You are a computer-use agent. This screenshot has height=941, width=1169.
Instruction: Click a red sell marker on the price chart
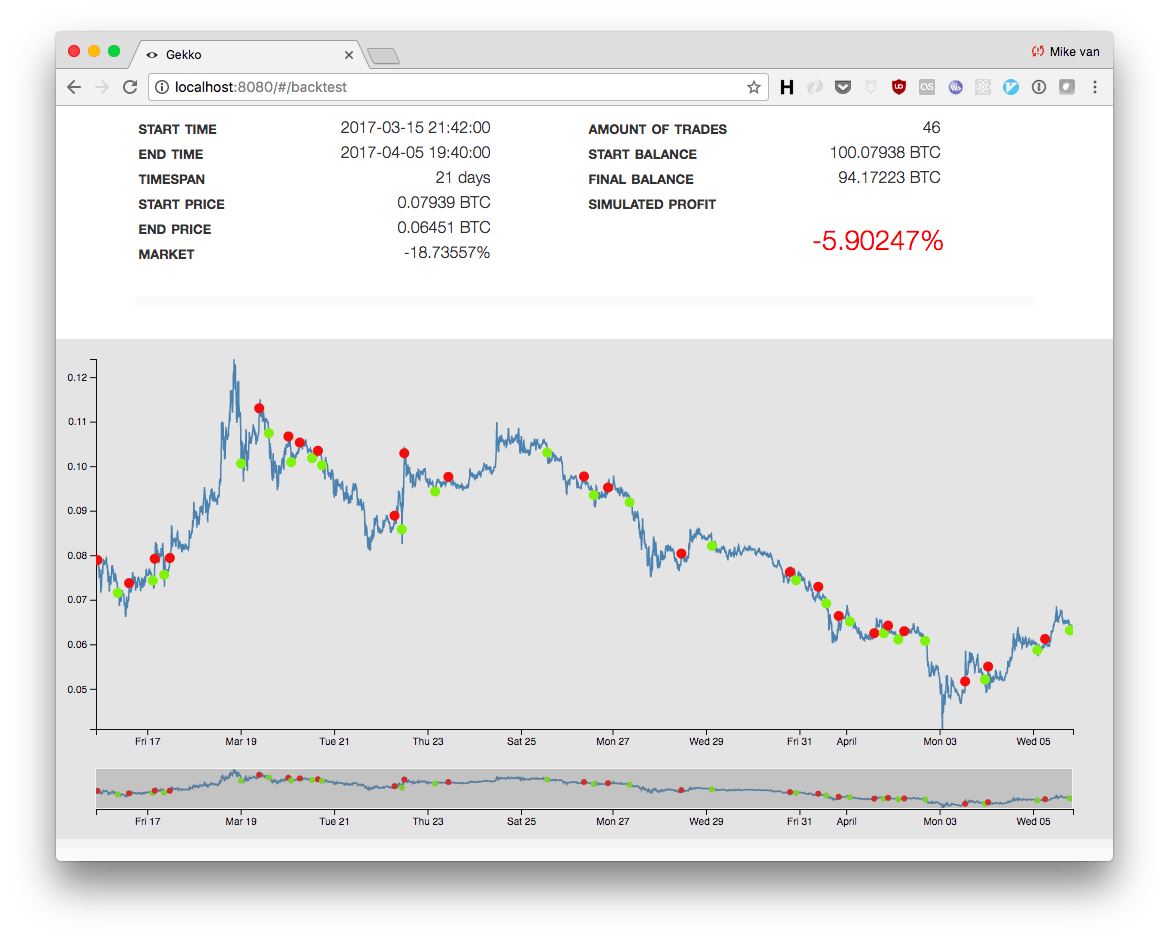click(x=259, y=407)
